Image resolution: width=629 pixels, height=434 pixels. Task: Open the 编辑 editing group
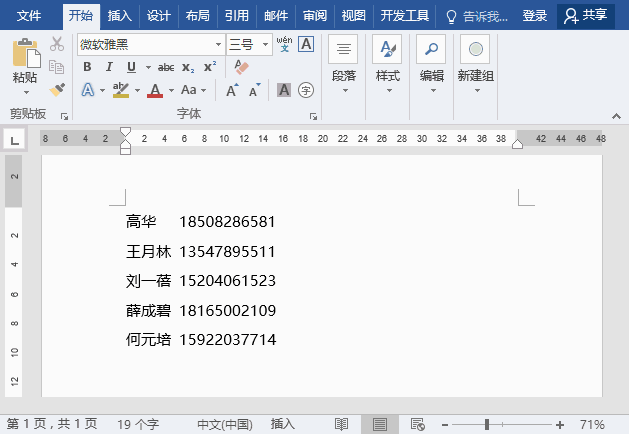tap(432, 65)
